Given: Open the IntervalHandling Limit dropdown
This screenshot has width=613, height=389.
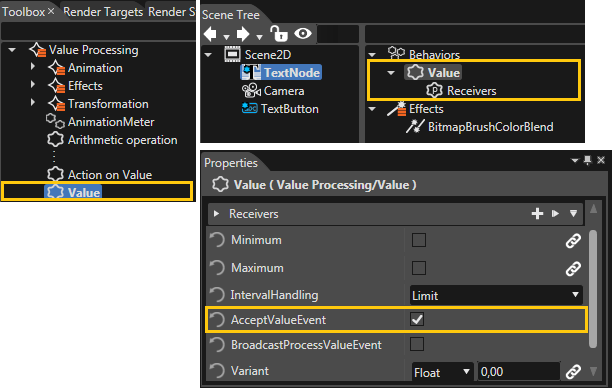Looking at the screenshot, I should tap(496, 295).
